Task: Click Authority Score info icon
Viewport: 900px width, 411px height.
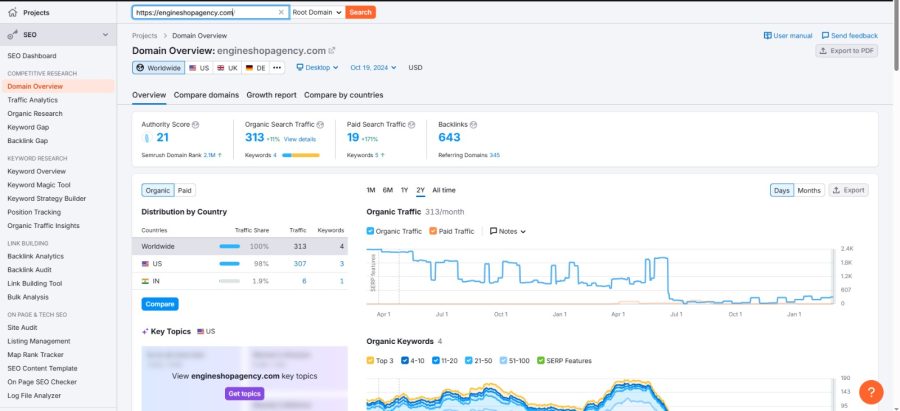Action: (x=196, y=125)
